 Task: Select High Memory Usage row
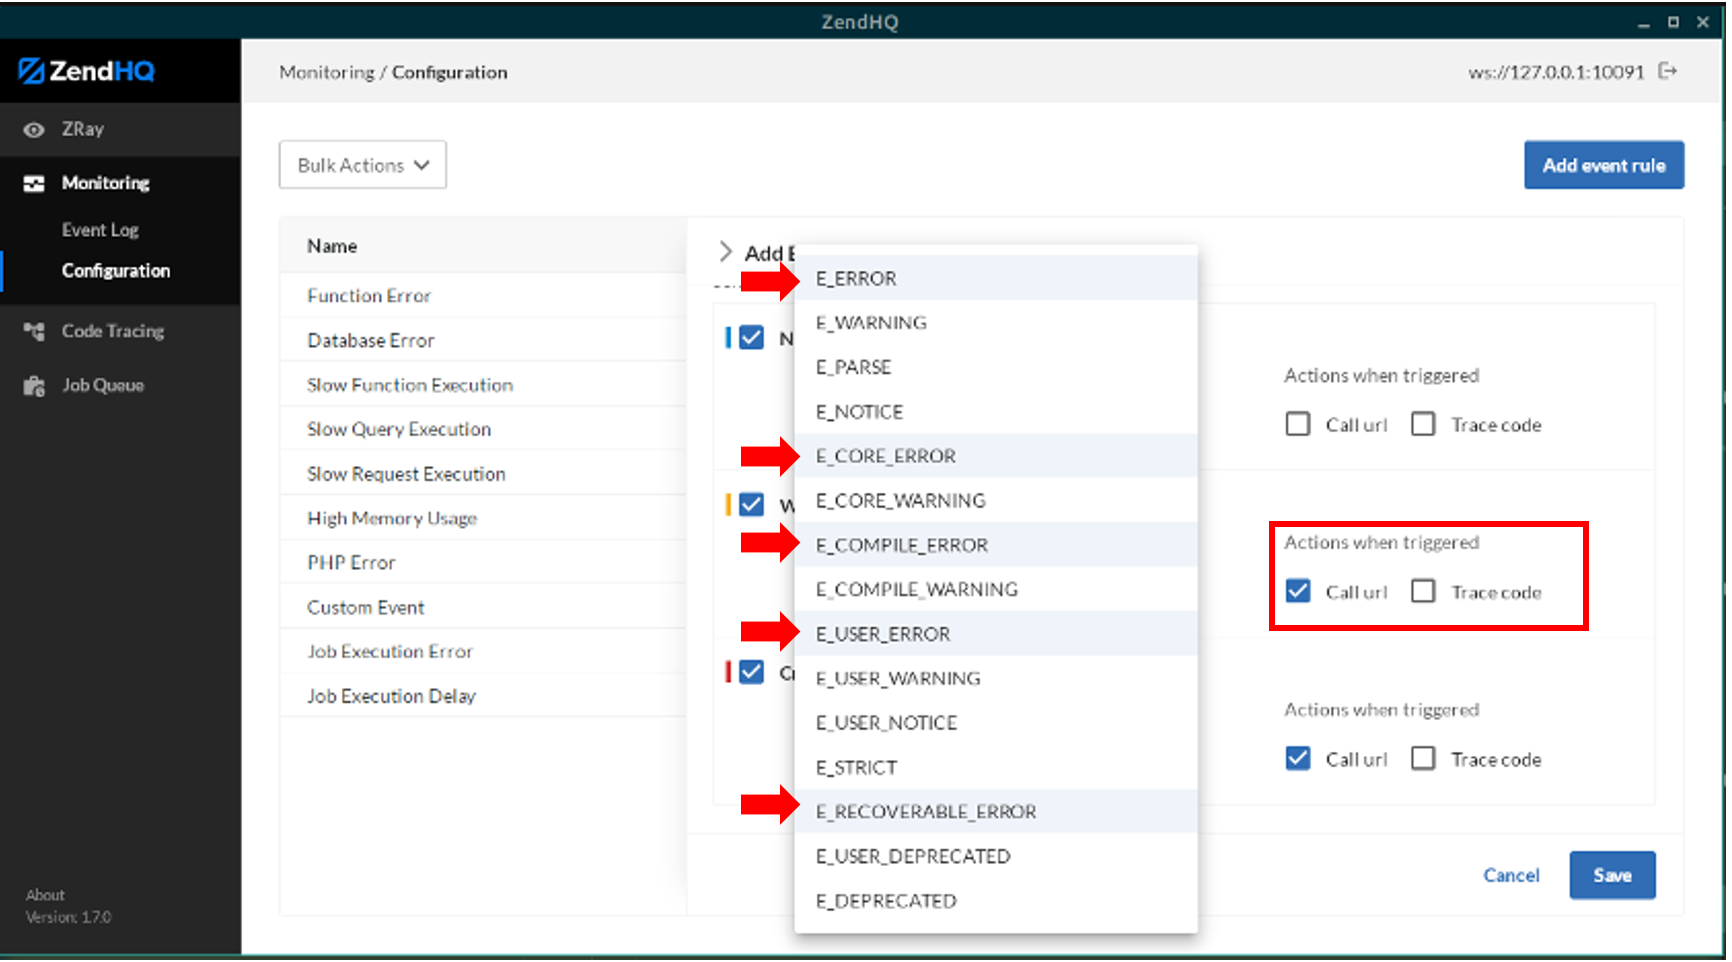483,519
